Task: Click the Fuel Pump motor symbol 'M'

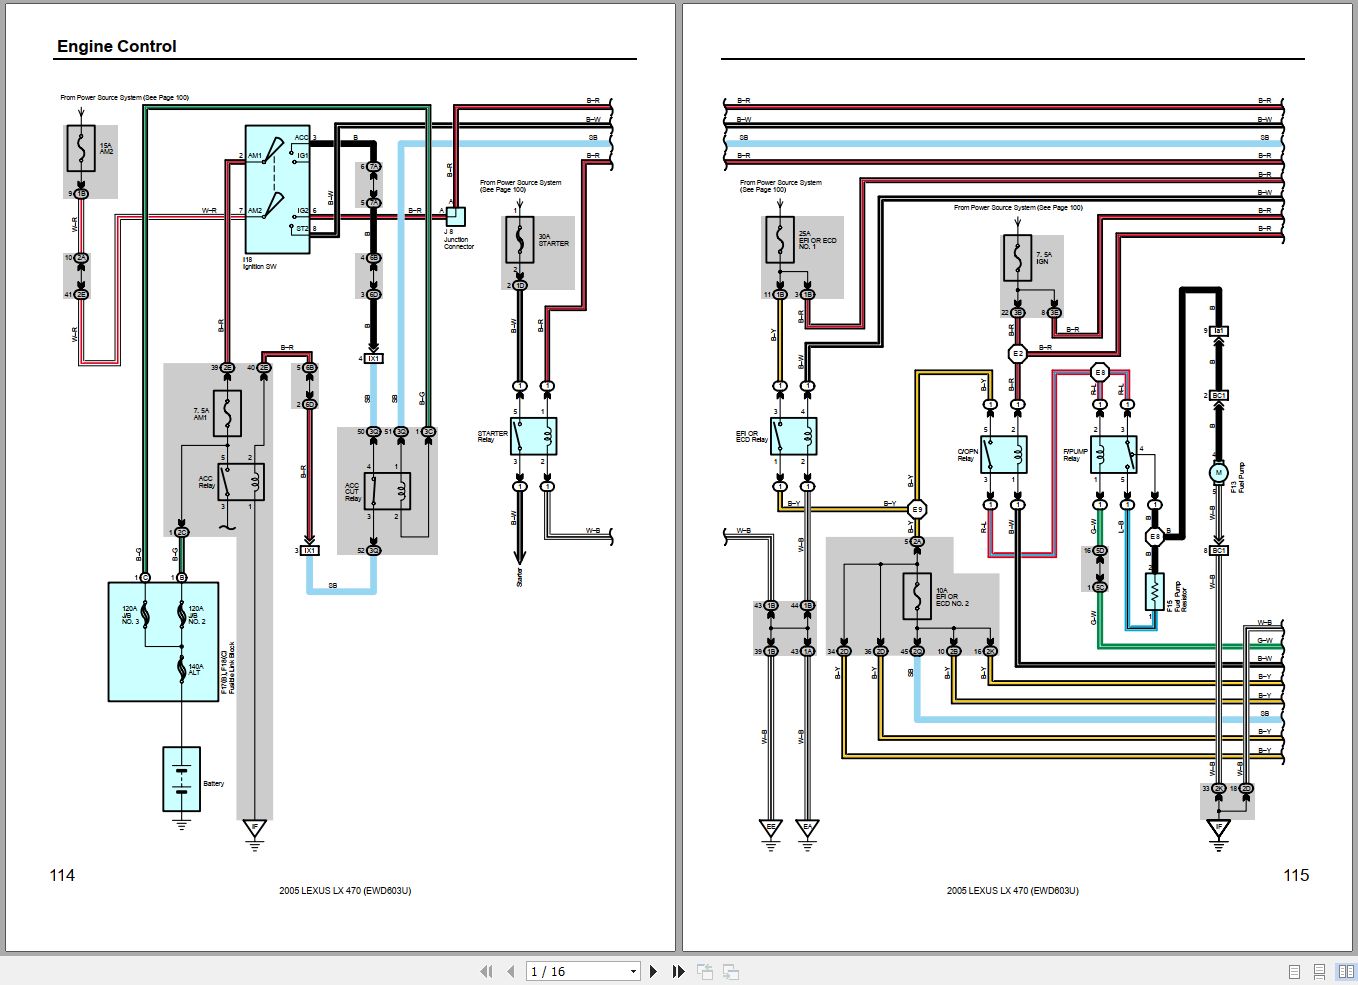Action: coord(1218,473)
